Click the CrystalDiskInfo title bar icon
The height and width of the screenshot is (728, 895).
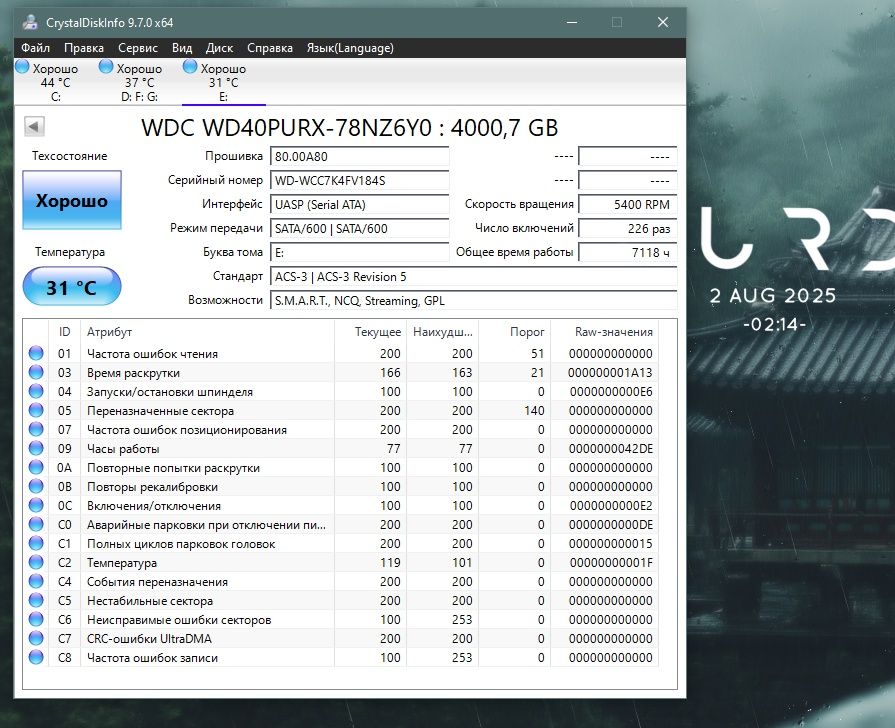[30, 22]
